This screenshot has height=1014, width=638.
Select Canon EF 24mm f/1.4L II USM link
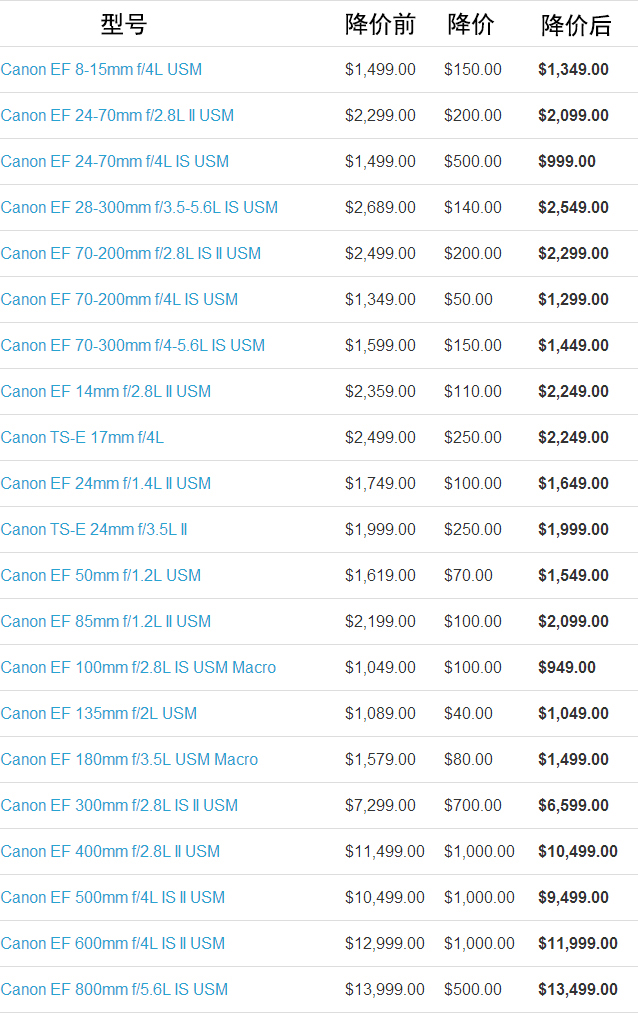pos(105,484)
